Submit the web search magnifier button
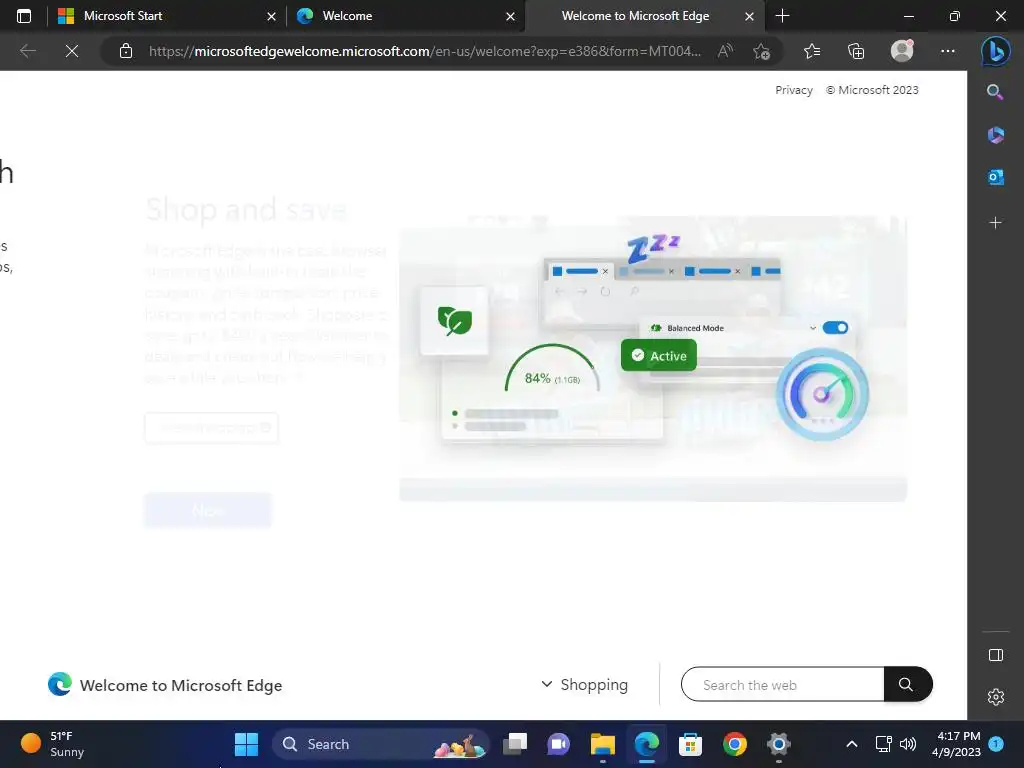 pos(907,684)
